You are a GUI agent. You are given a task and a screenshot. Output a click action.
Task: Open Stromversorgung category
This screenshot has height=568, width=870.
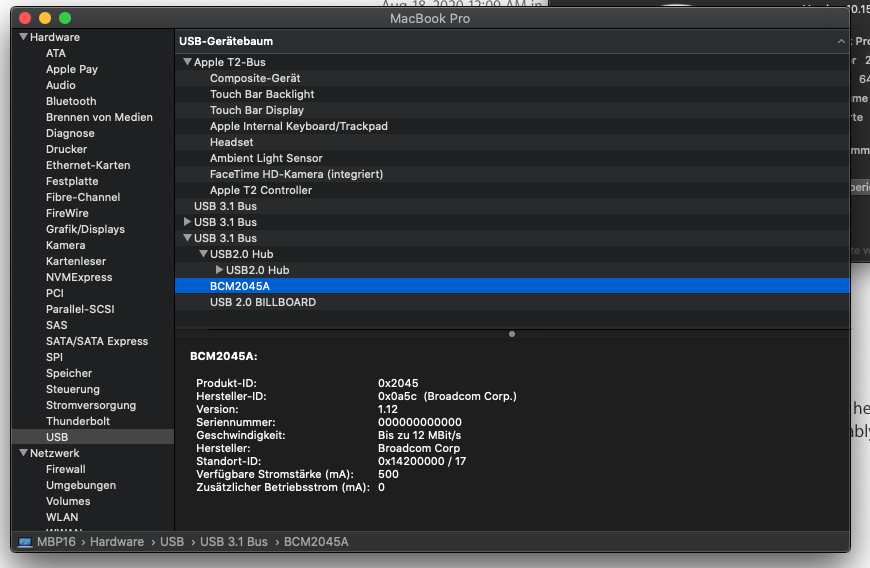pyautogui.click(x=90, y=405)
